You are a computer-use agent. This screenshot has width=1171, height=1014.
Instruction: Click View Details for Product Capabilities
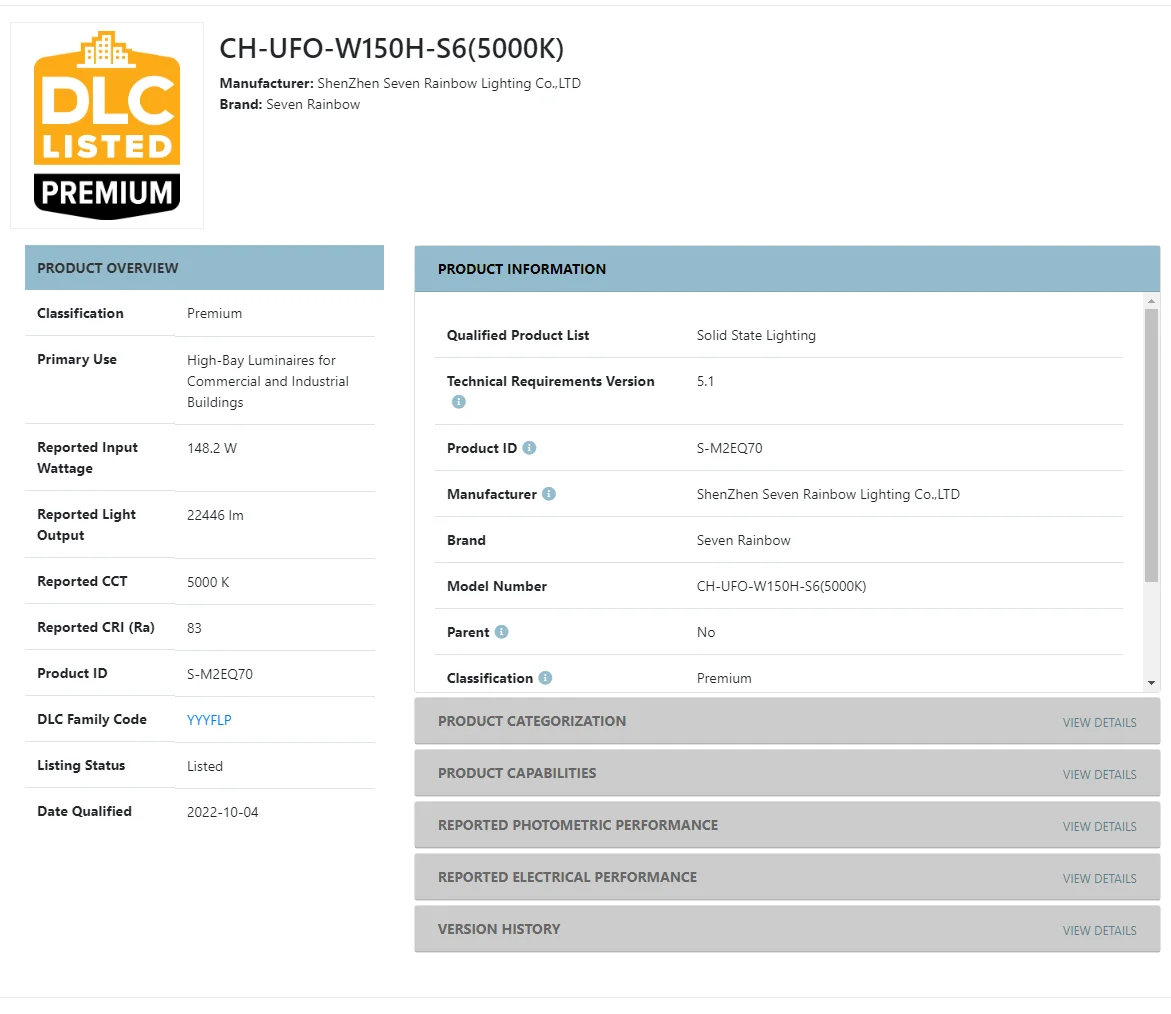pyautogui.click(x=1099, y=774)
